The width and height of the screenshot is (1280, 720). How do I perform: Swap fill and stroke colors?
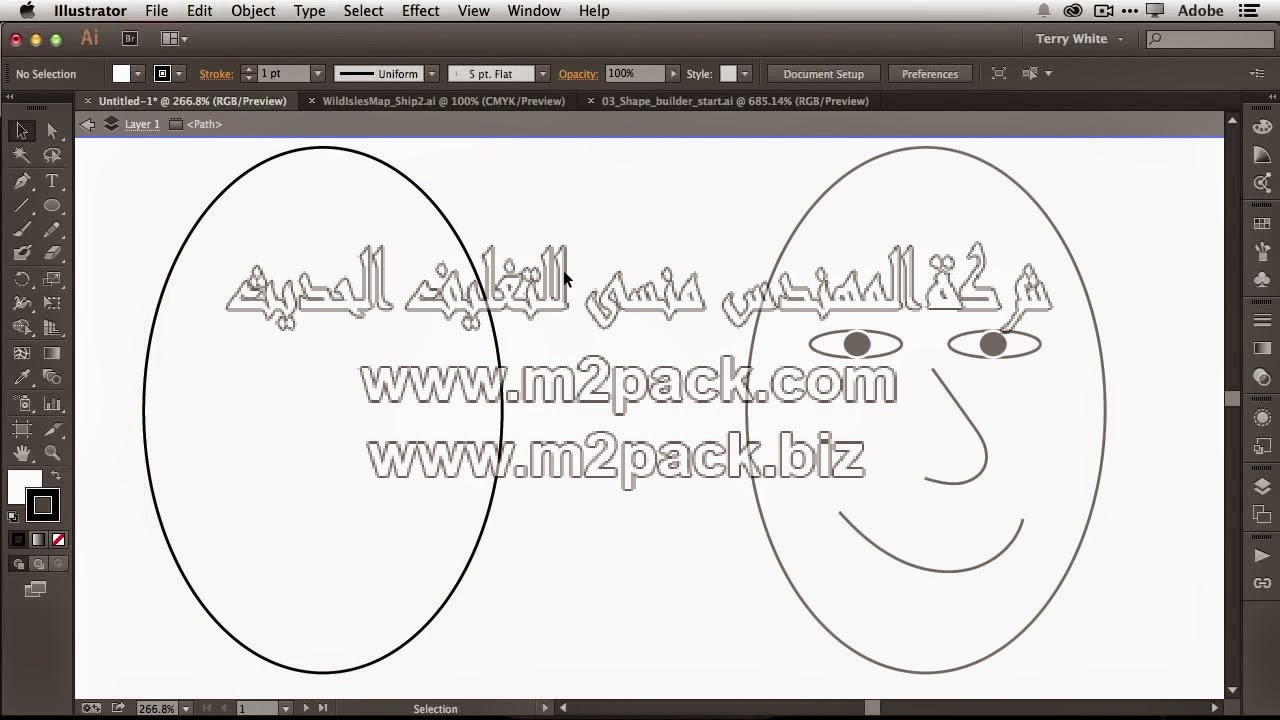tap(56, 476)
